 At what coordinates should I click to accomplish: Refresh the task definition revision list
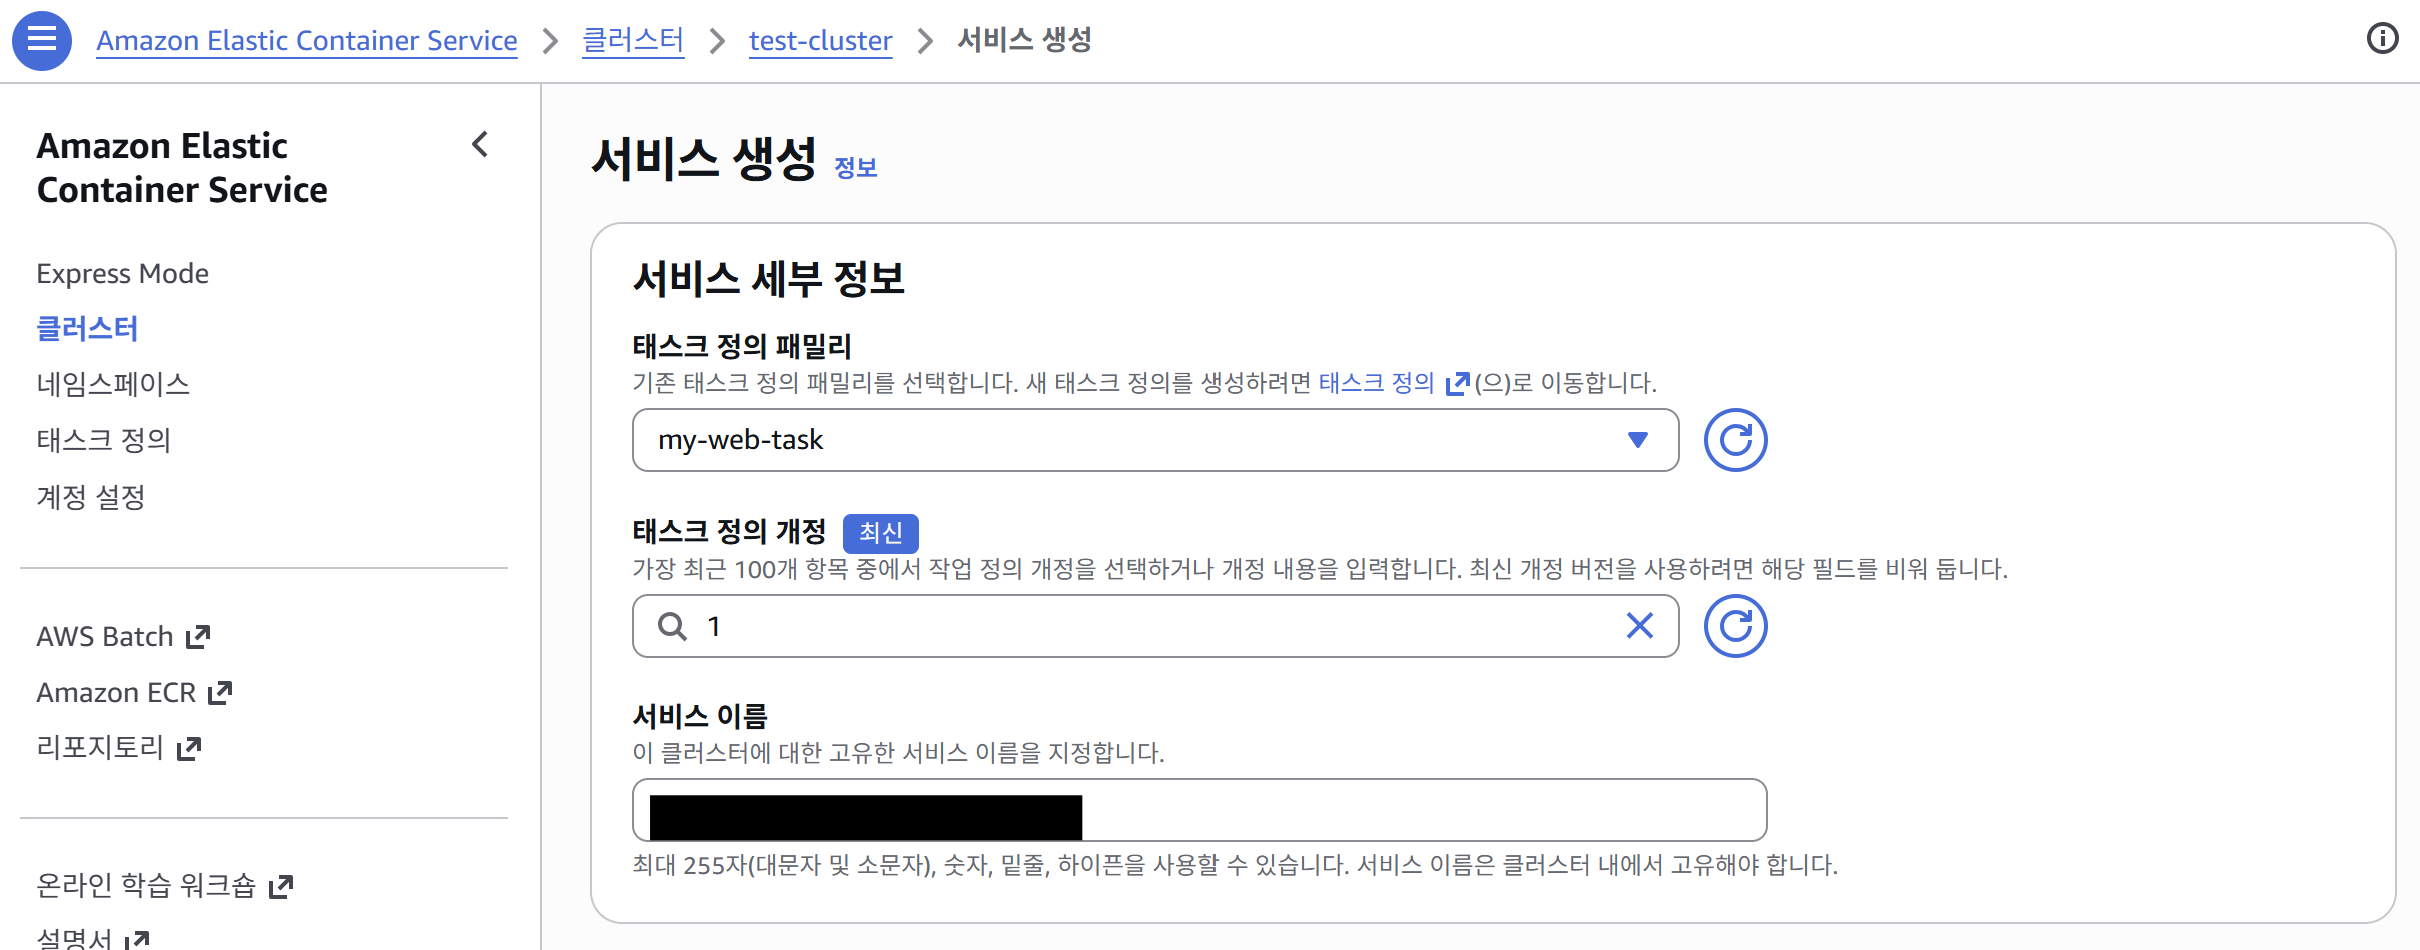(x=1736, y=626)
